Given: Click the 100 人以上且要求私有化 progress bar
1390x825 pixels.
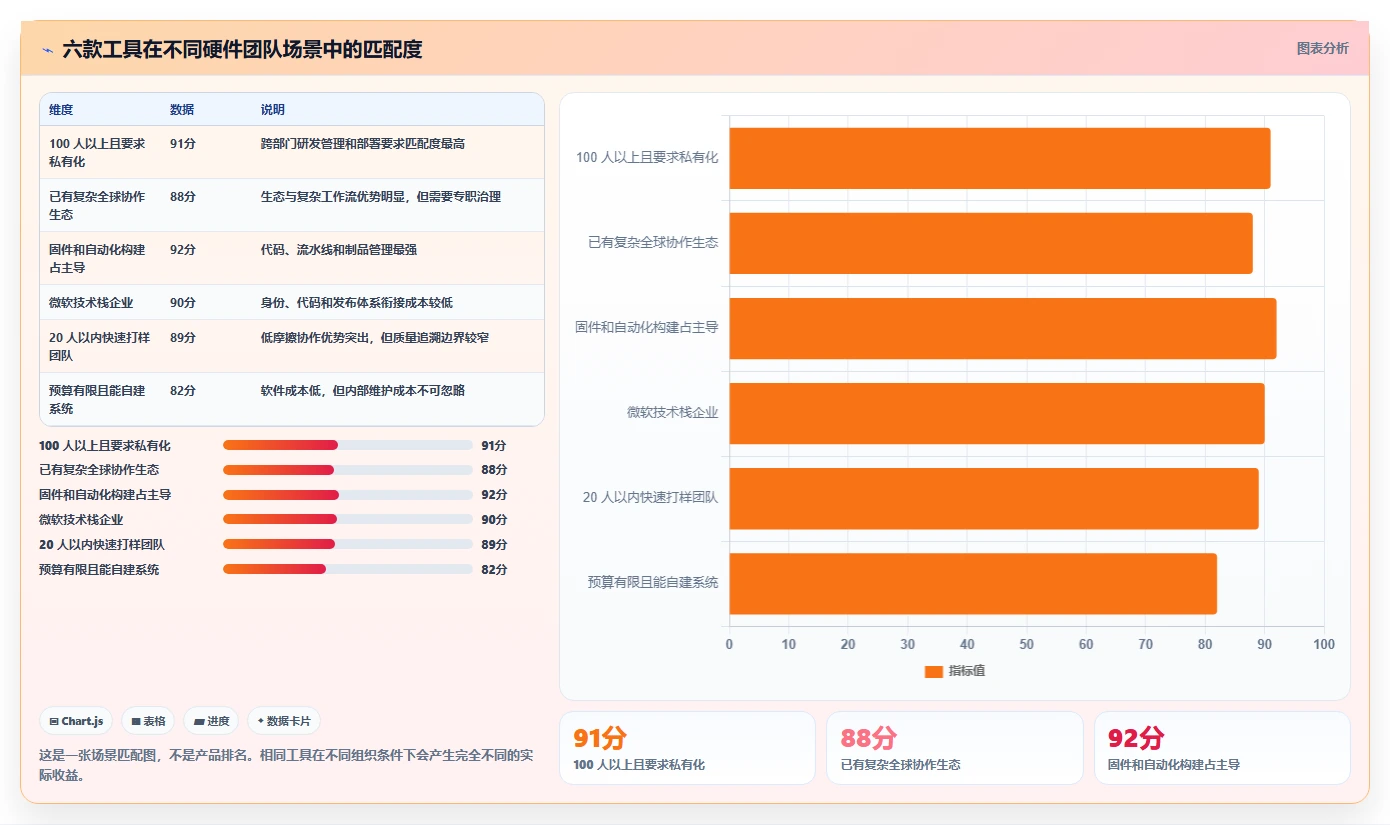Looking at the screenshot, I should 347,445.
